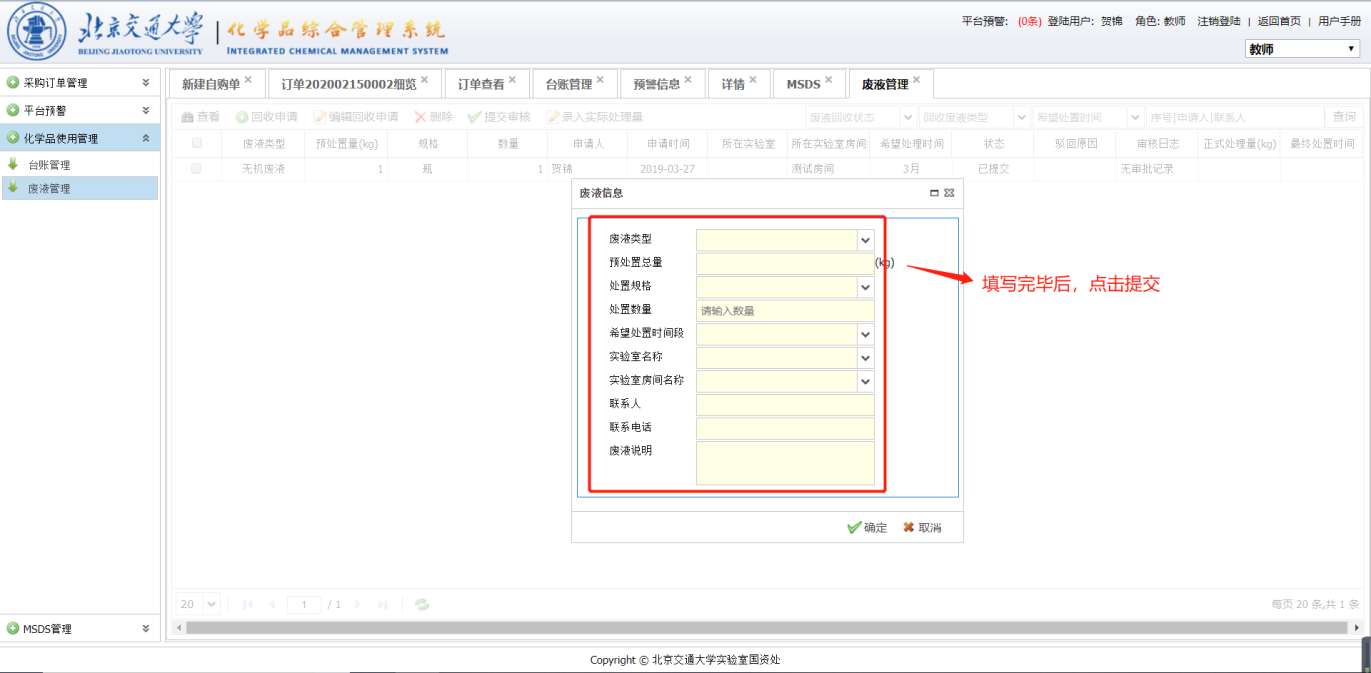Toggle the checkbox for 无机废液 row
The height and width of the screenshot is (673, 1371).
coord(196,169)
